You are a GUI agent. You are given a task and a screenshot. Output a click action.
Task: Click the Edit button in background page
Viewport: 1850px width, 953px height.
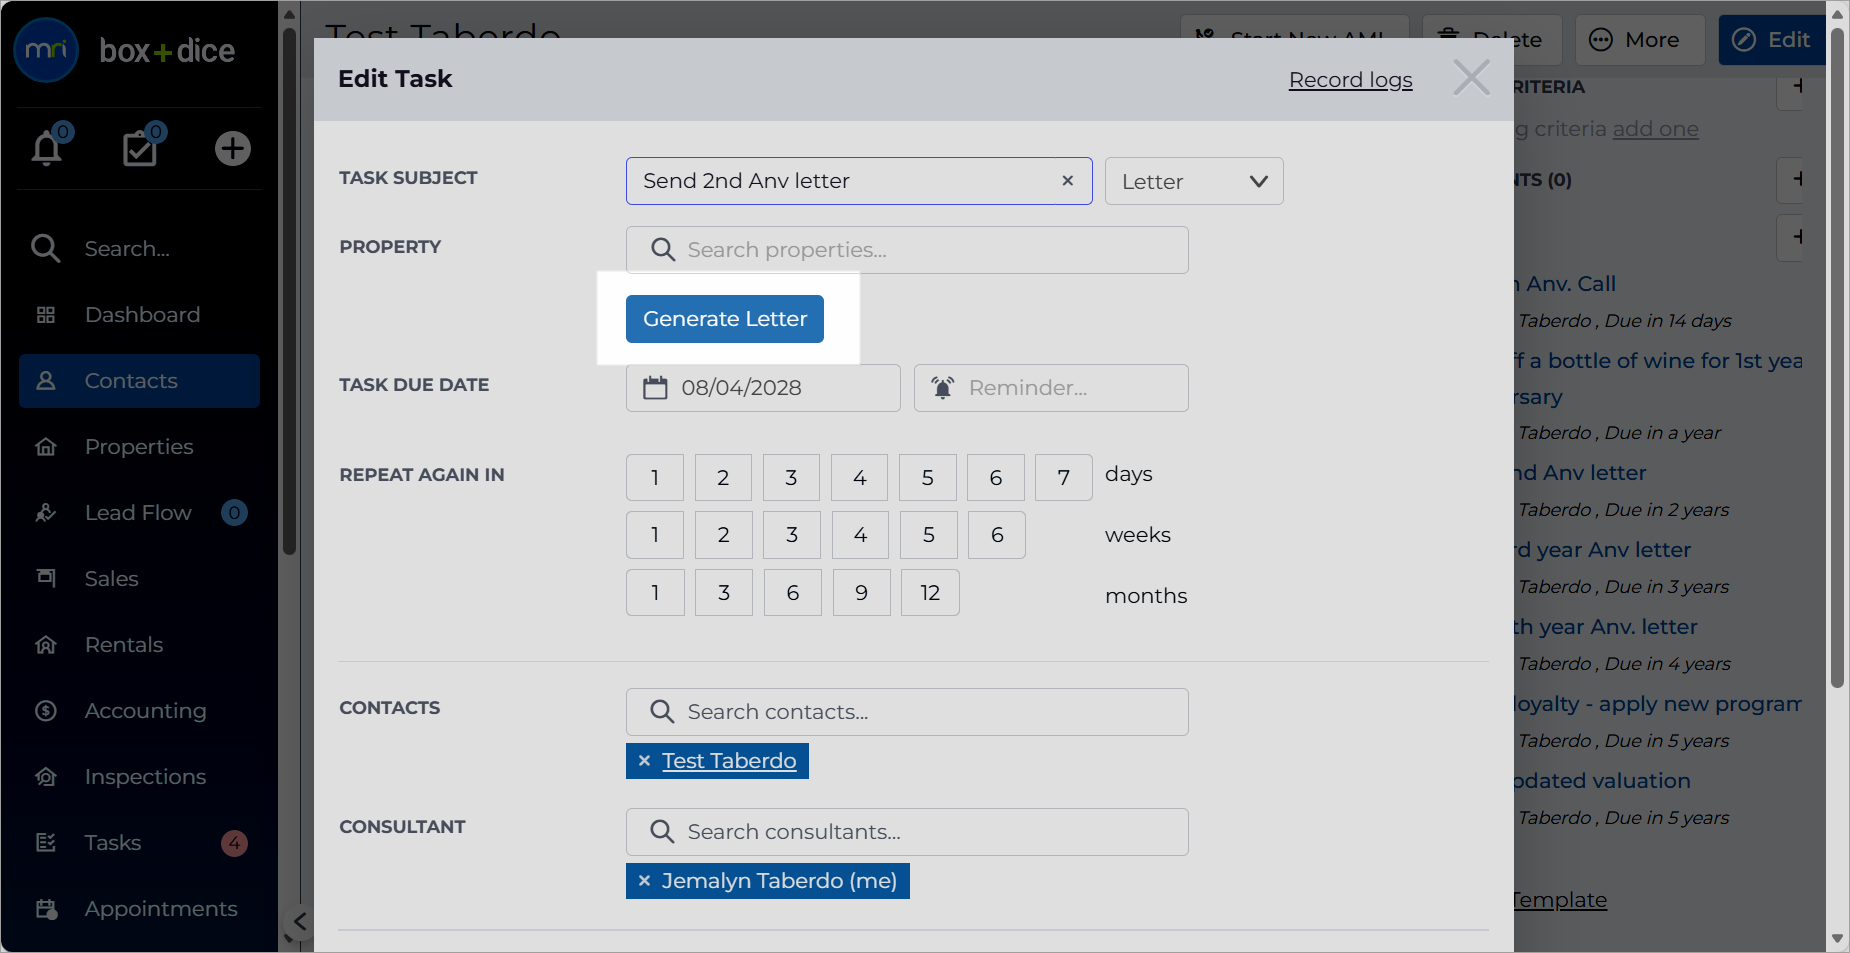coord(1774,40)
